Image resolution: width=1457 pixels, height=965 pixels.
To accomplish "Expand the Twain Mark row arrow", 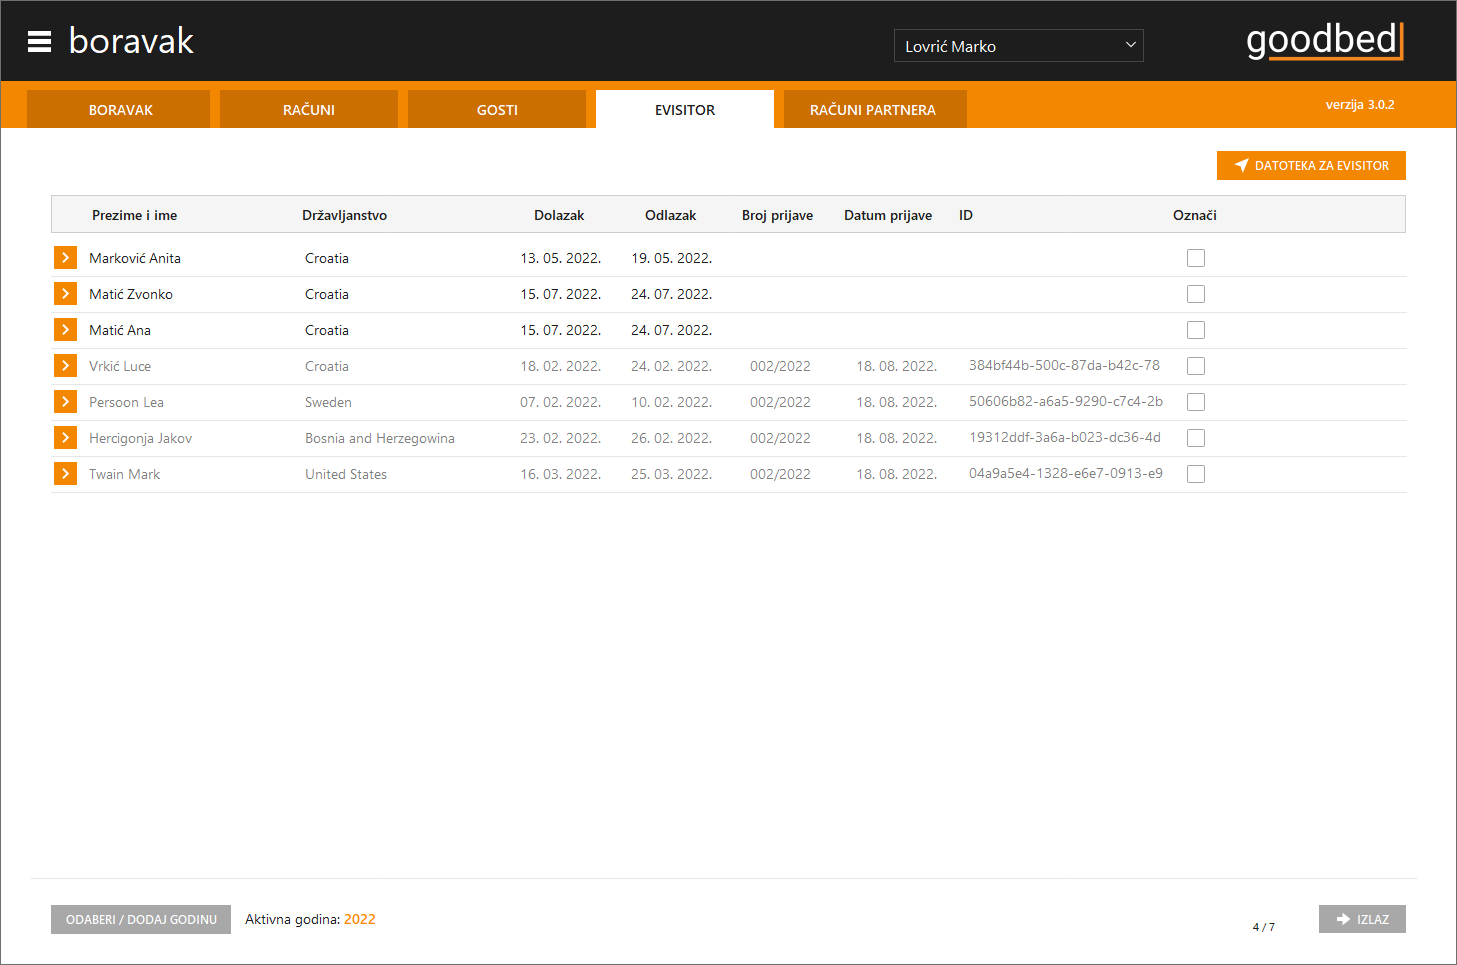I will [x=65, y=474].
